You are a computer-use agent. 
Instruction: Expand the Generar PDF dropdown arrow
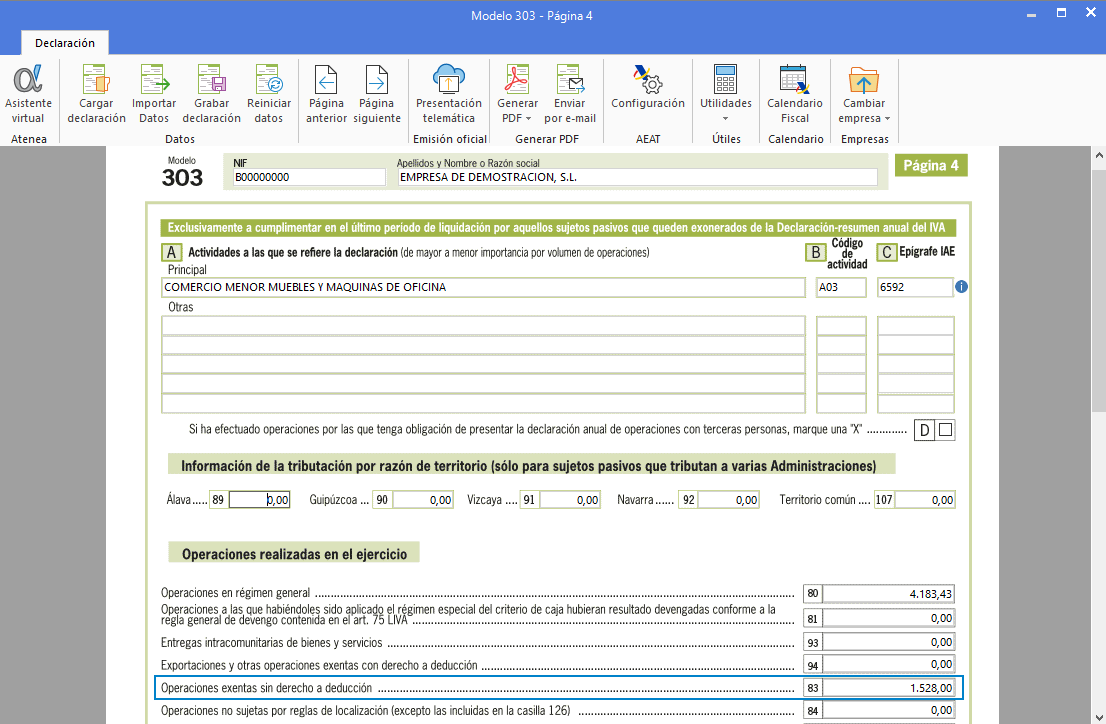(528, 119)
